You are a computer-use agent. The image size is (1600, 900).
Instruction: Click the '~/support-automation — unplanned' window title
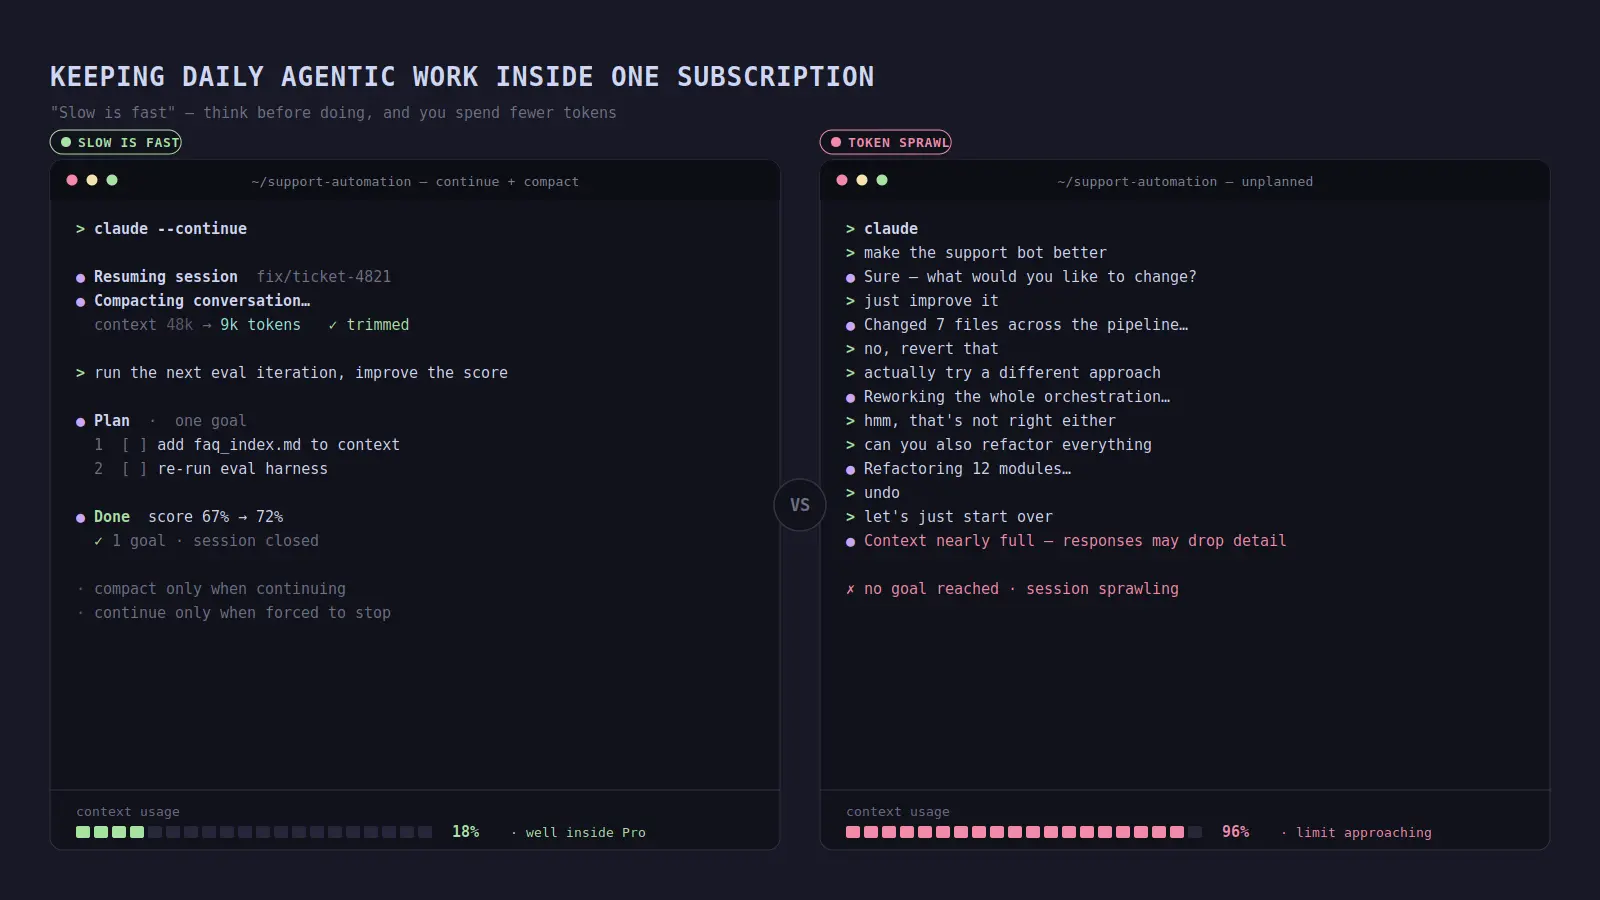[x=1185, y=181]
